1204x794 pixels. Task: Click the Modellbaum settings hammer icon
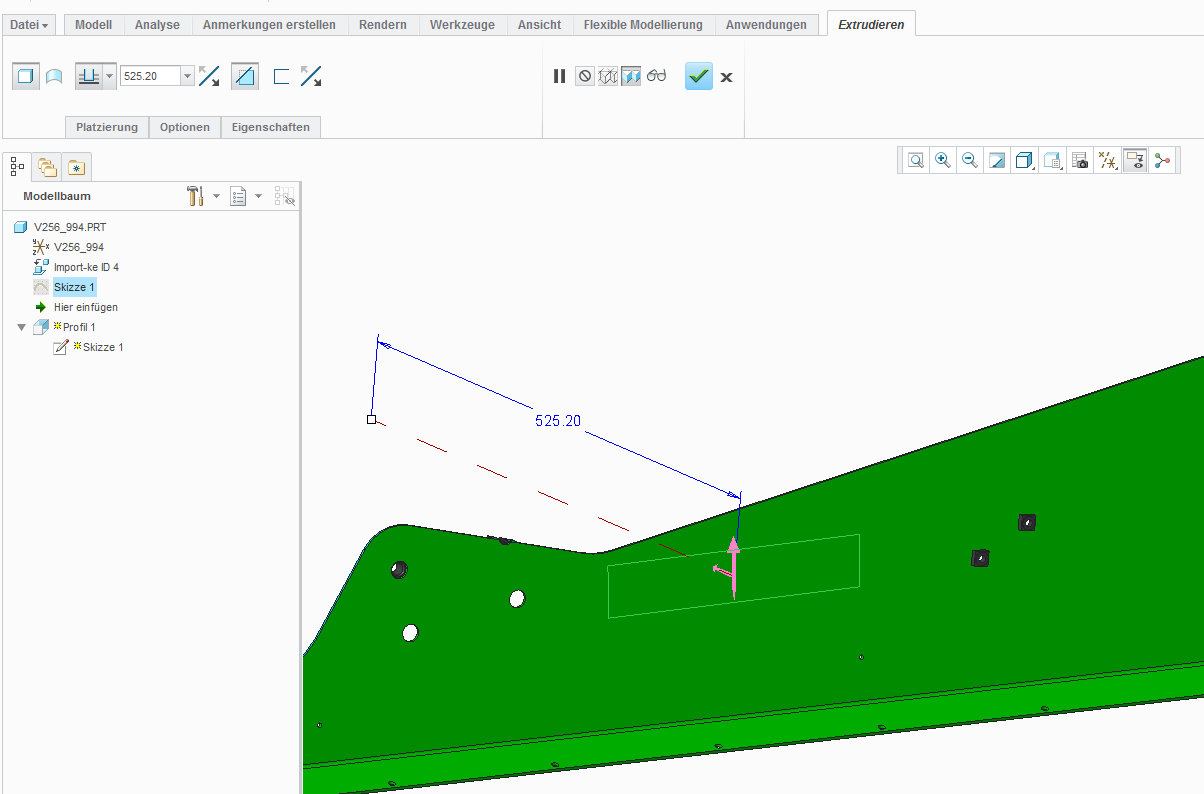coord(195,196)
